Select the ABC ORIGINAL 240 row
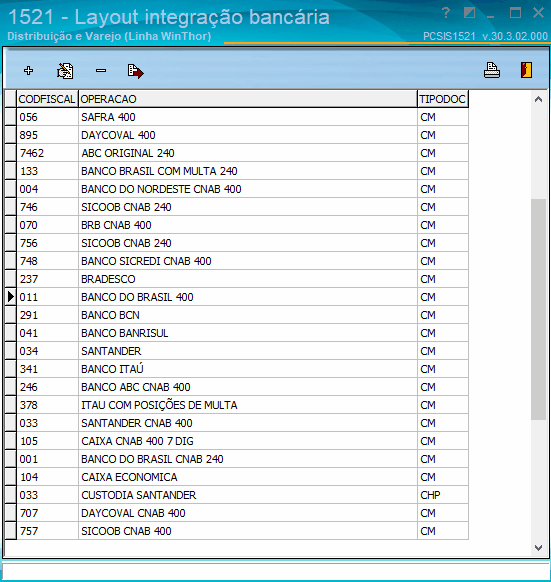Screen dimensions: 551x582 pyautogui.click(x=237, y=153)
